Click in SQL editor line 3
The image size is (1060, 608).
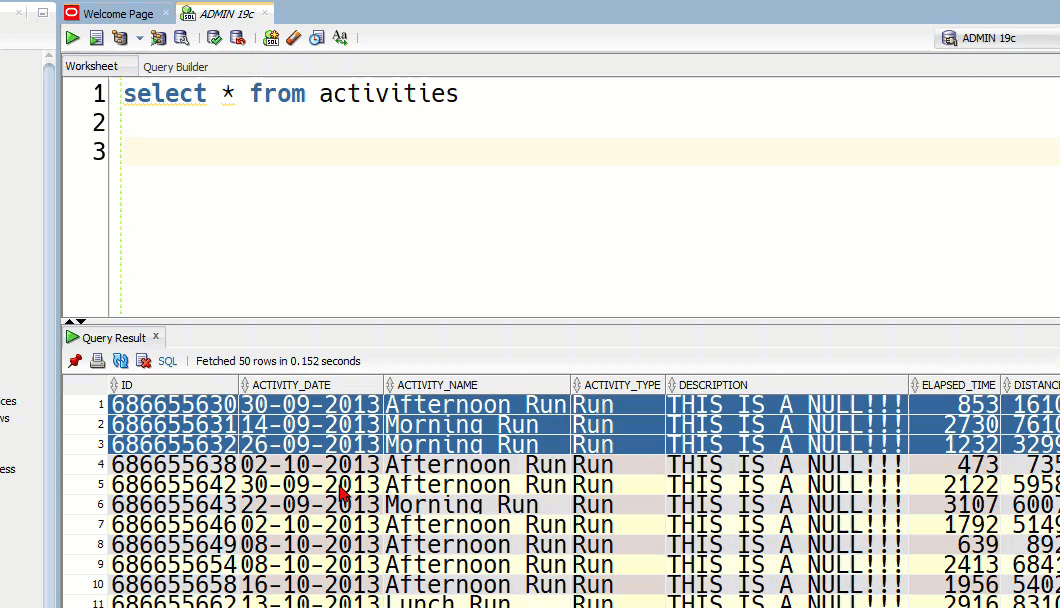500,152
